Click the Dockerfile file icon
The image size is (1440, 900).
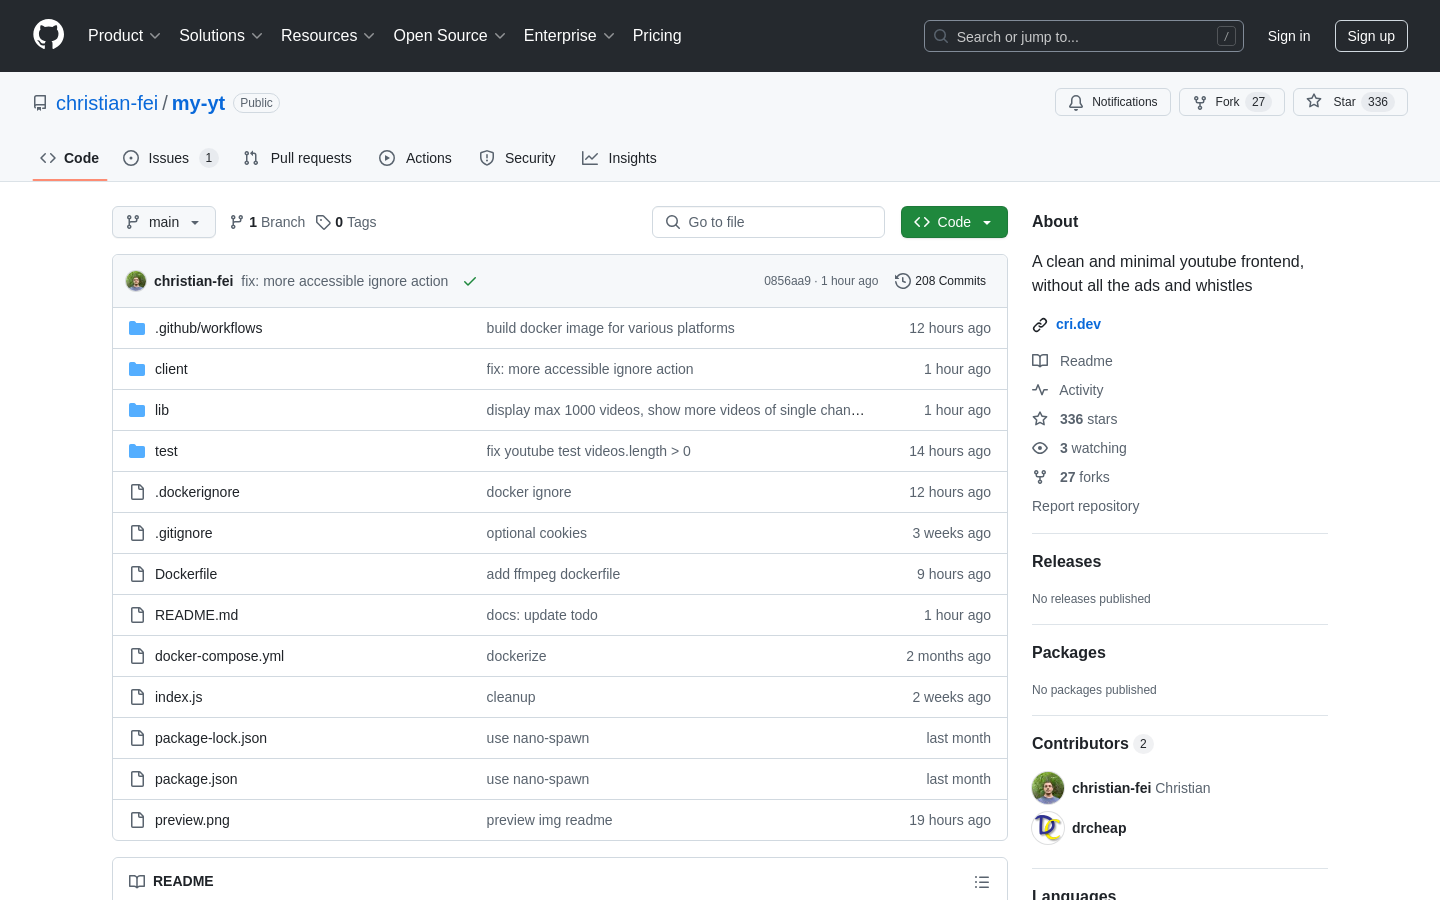(137, 574)
